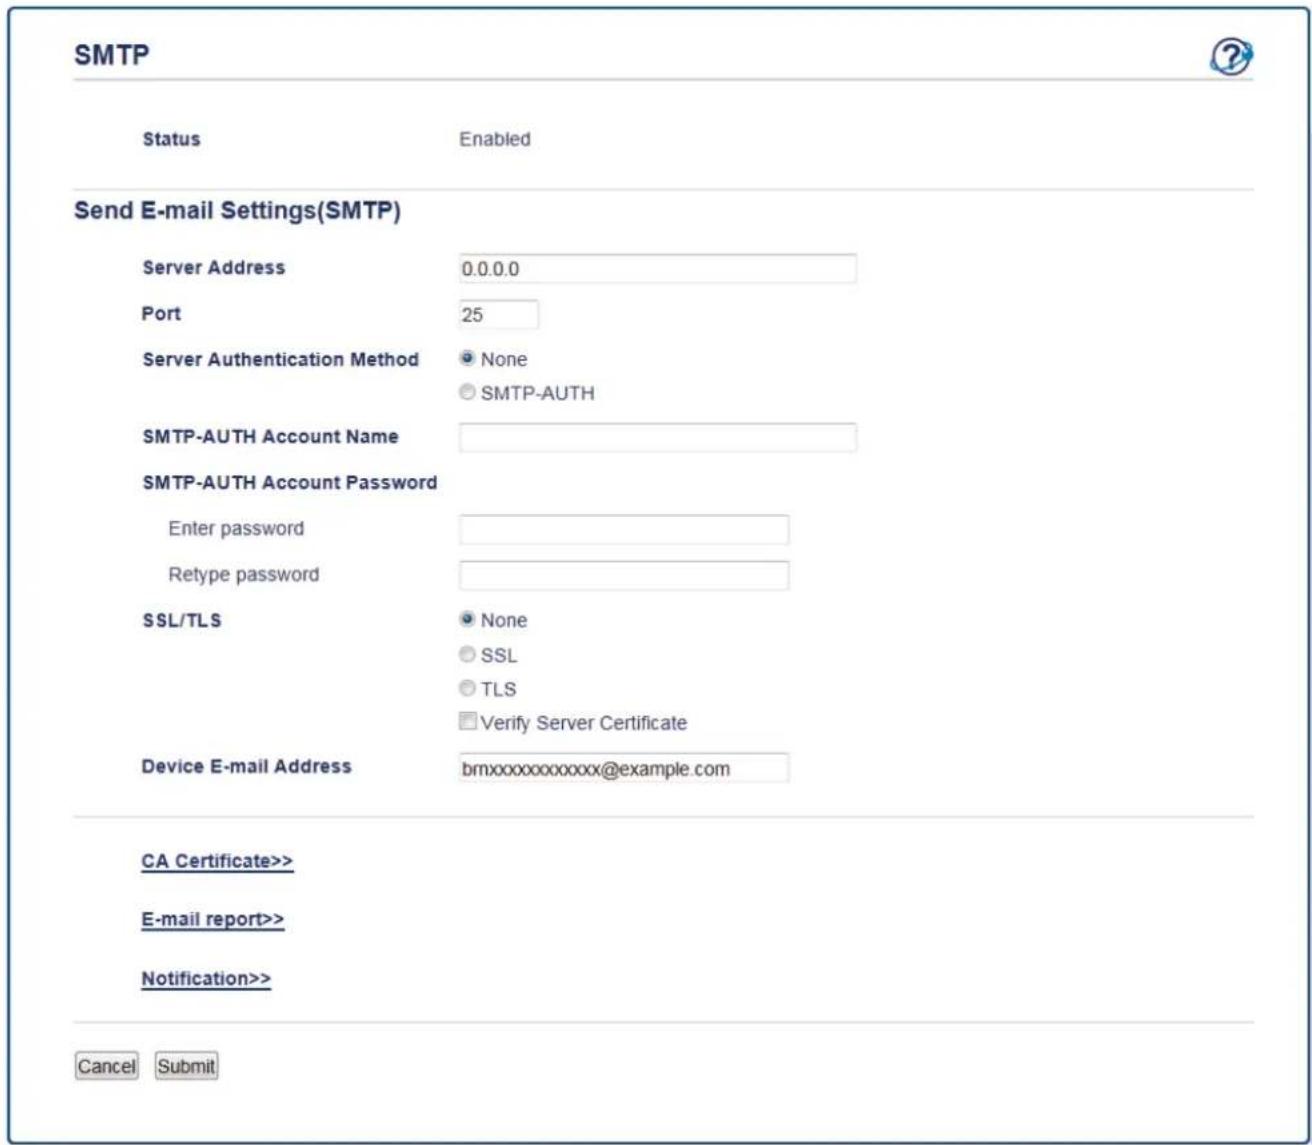
Task: Click the Server Authentication Method label
Action: pos(280,360)
